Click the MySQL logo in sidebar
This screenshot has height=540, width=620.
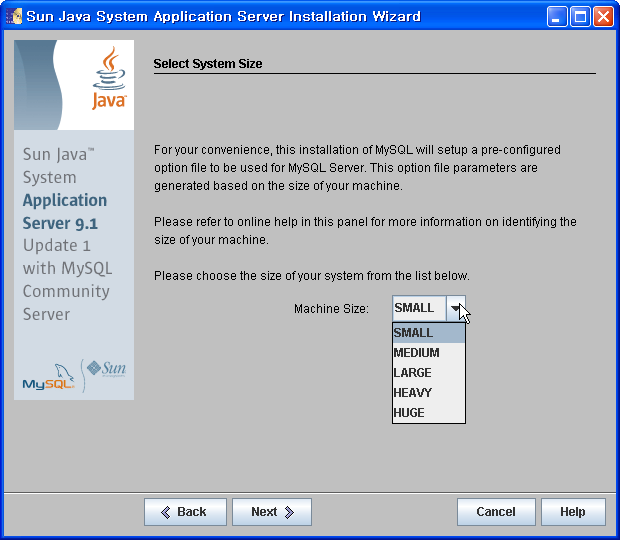(48, 378)
